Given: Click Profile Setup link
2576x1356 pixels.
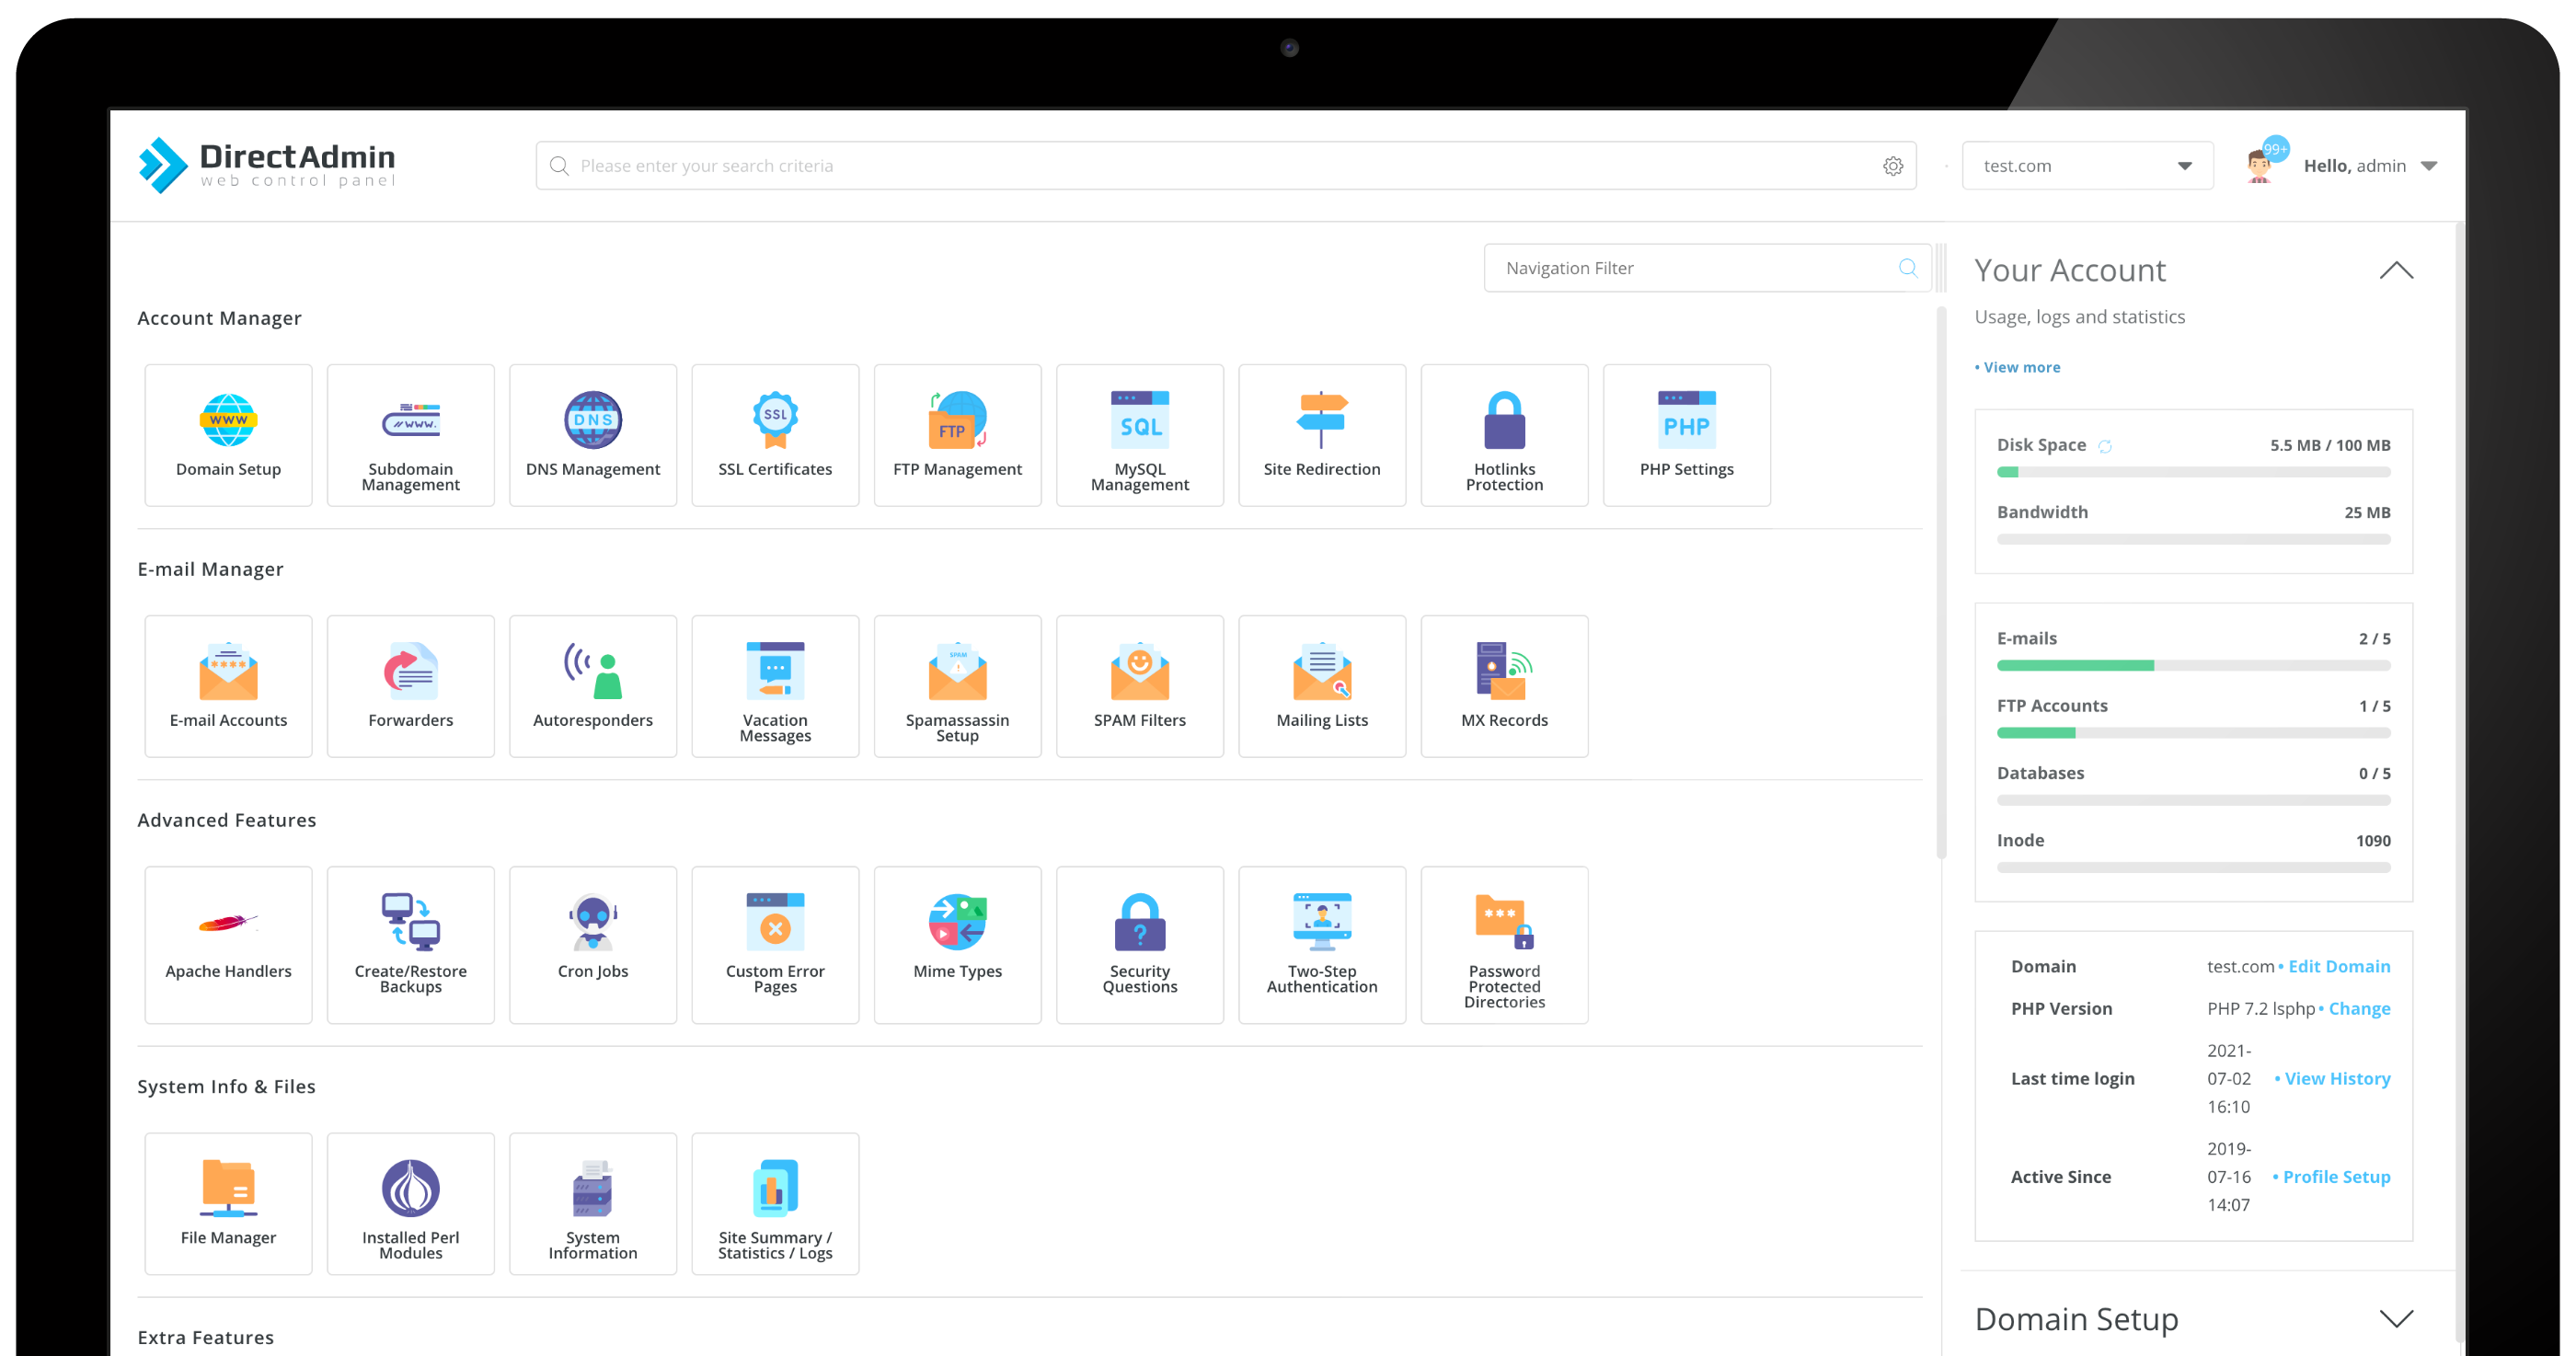Looking at the screenshot, I should [x=2334, y=1176].
